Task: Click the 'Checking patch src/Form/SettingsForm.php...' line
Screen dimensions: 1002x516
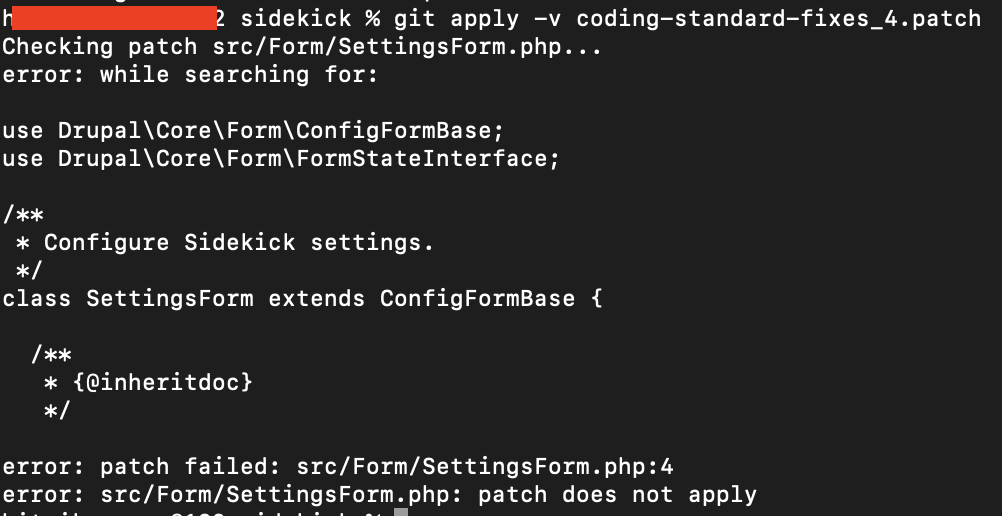Action: point(302,47)
